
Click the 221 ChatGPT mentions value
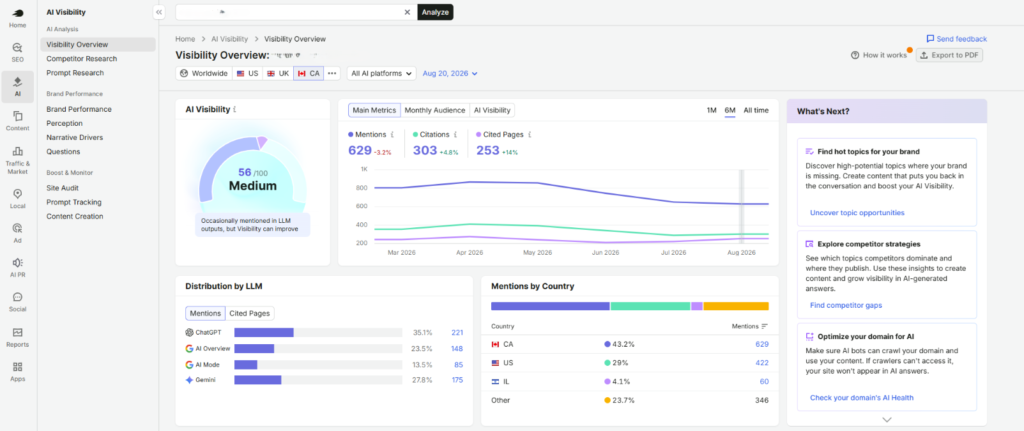[x=457, y=332]
